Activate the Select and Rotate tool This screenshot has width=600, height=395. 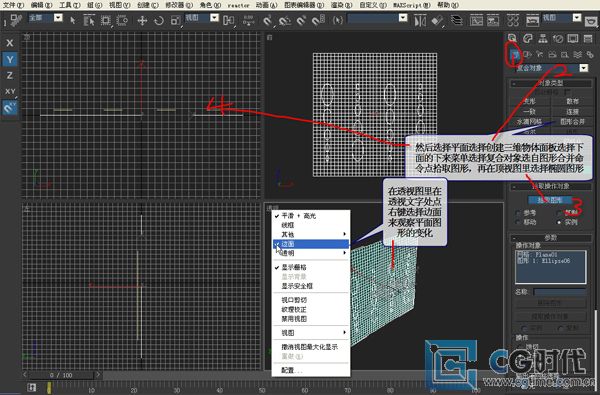click(x=158, y=20)
